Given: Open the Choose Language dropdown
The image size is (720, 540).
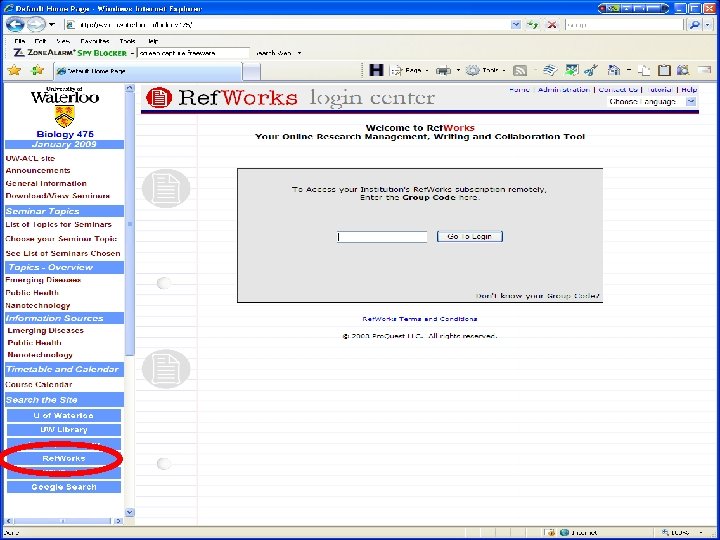Looking at the screenshot, I should [x=652, y=101].
